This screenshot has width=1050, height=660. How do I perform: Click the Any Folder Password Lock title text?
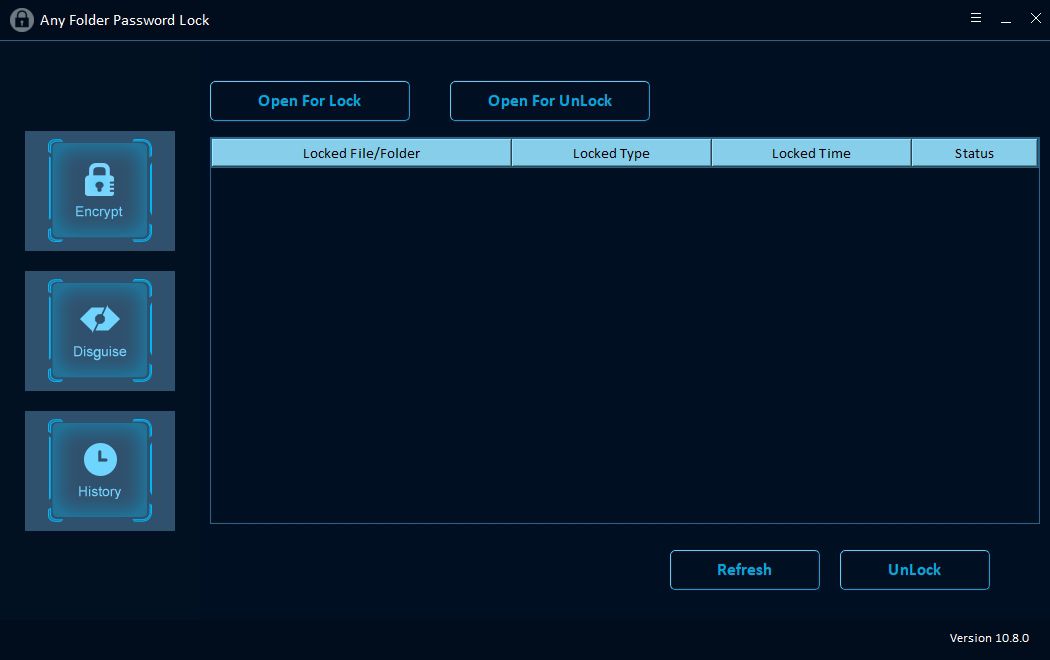[125, 20]
